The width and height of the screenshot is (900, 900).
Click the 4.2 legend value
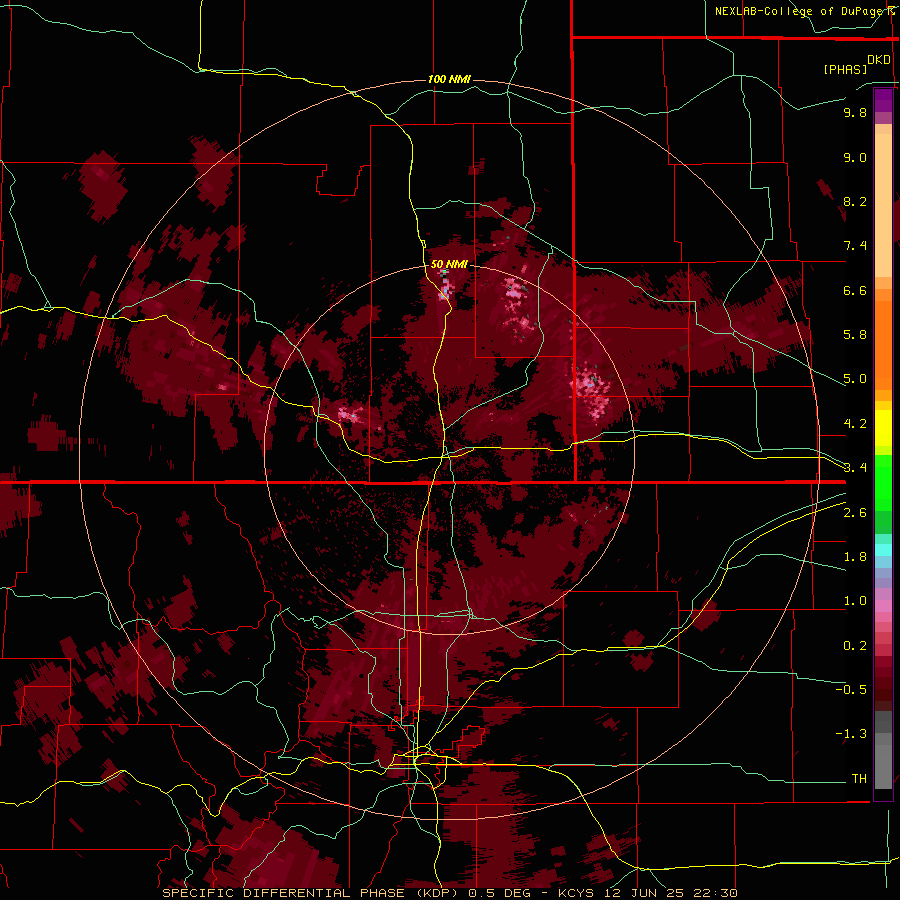[x=855, y=424]
